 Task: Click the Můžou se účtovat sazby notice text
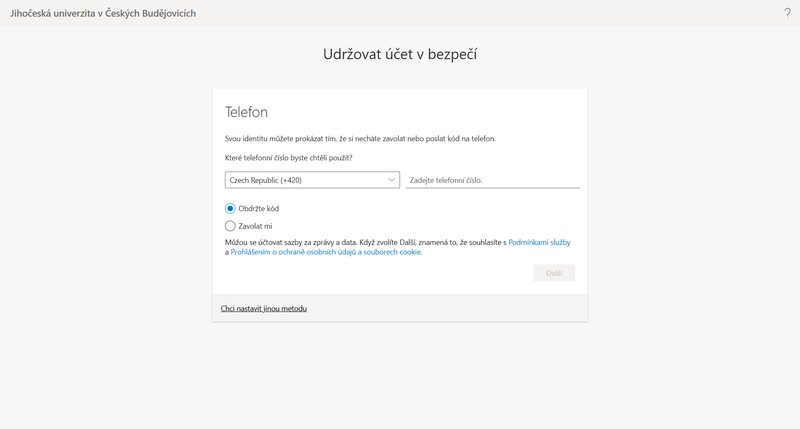(x=365, y=242)
